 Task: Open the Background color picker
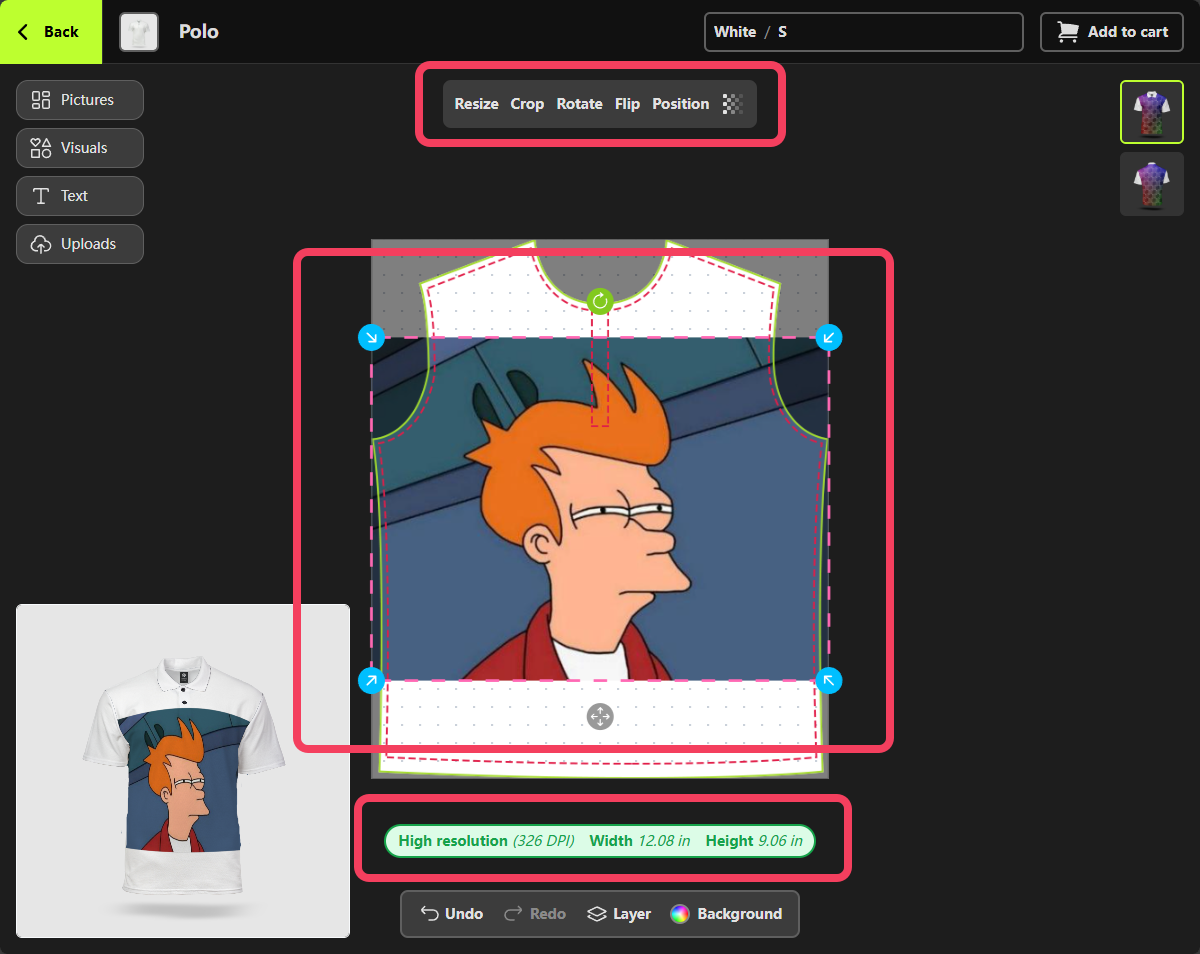pos(726,914)
